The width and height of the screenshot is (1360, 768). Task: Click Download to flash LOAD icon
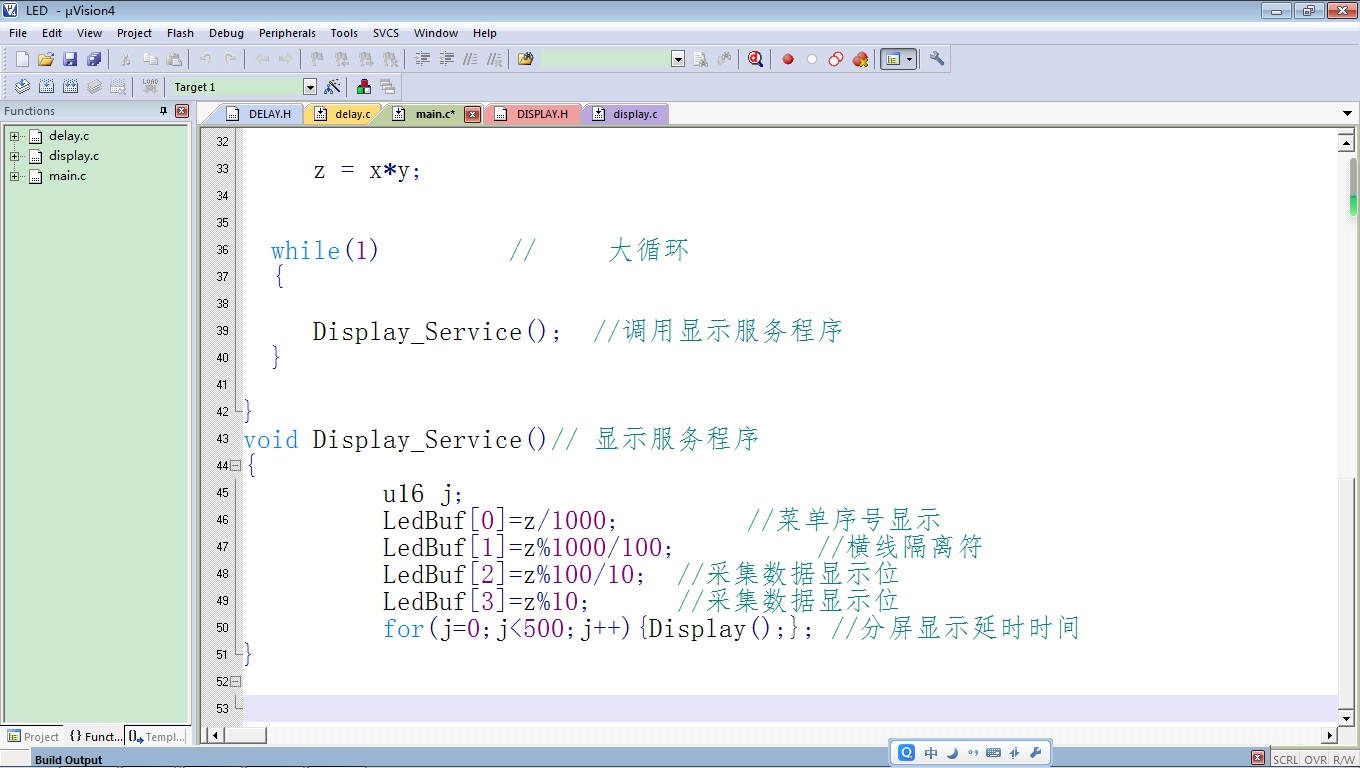pos(150,87)
